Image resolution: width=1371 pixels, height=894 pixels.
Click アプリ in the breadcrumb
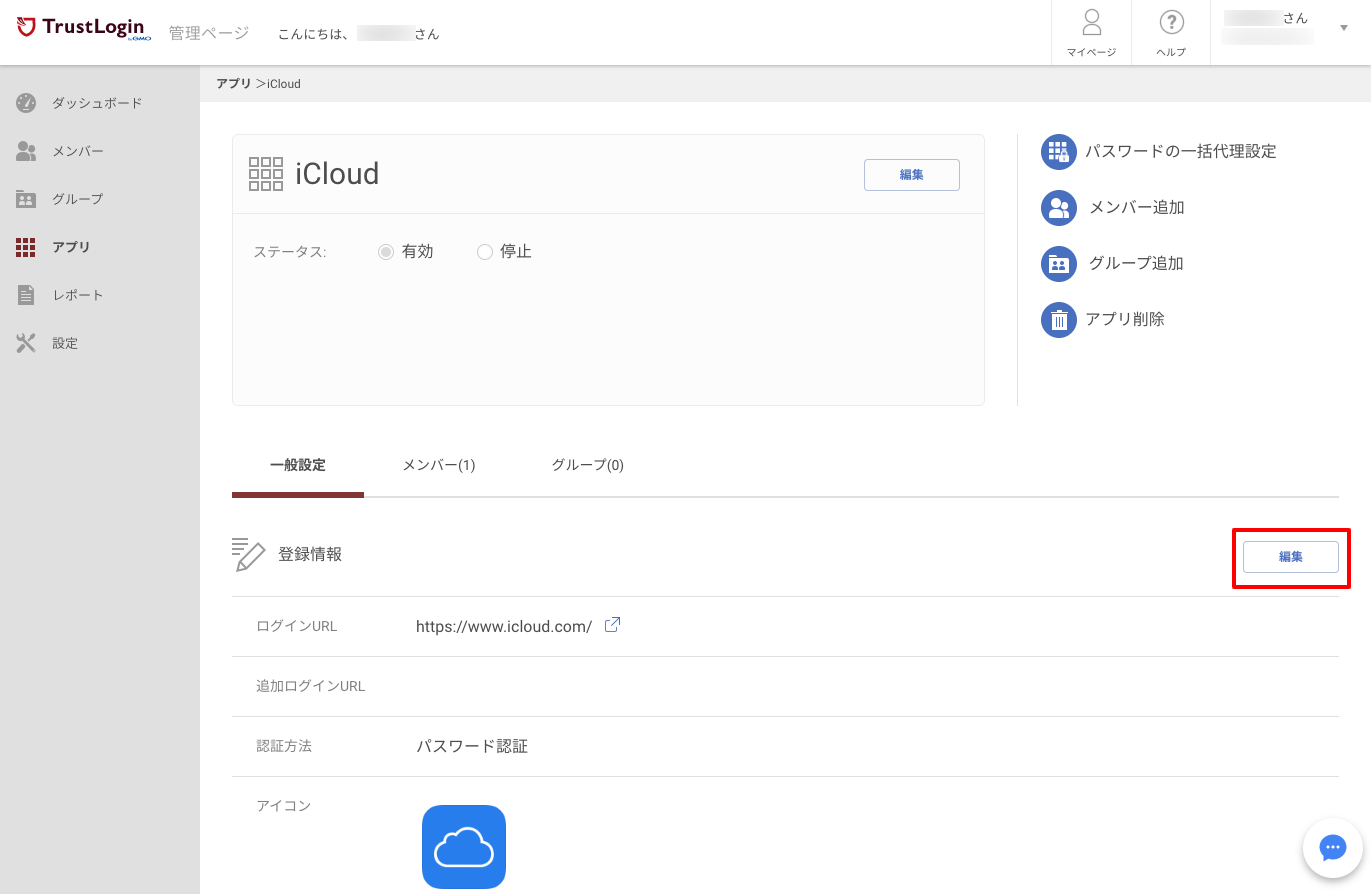tap(234, 84)
